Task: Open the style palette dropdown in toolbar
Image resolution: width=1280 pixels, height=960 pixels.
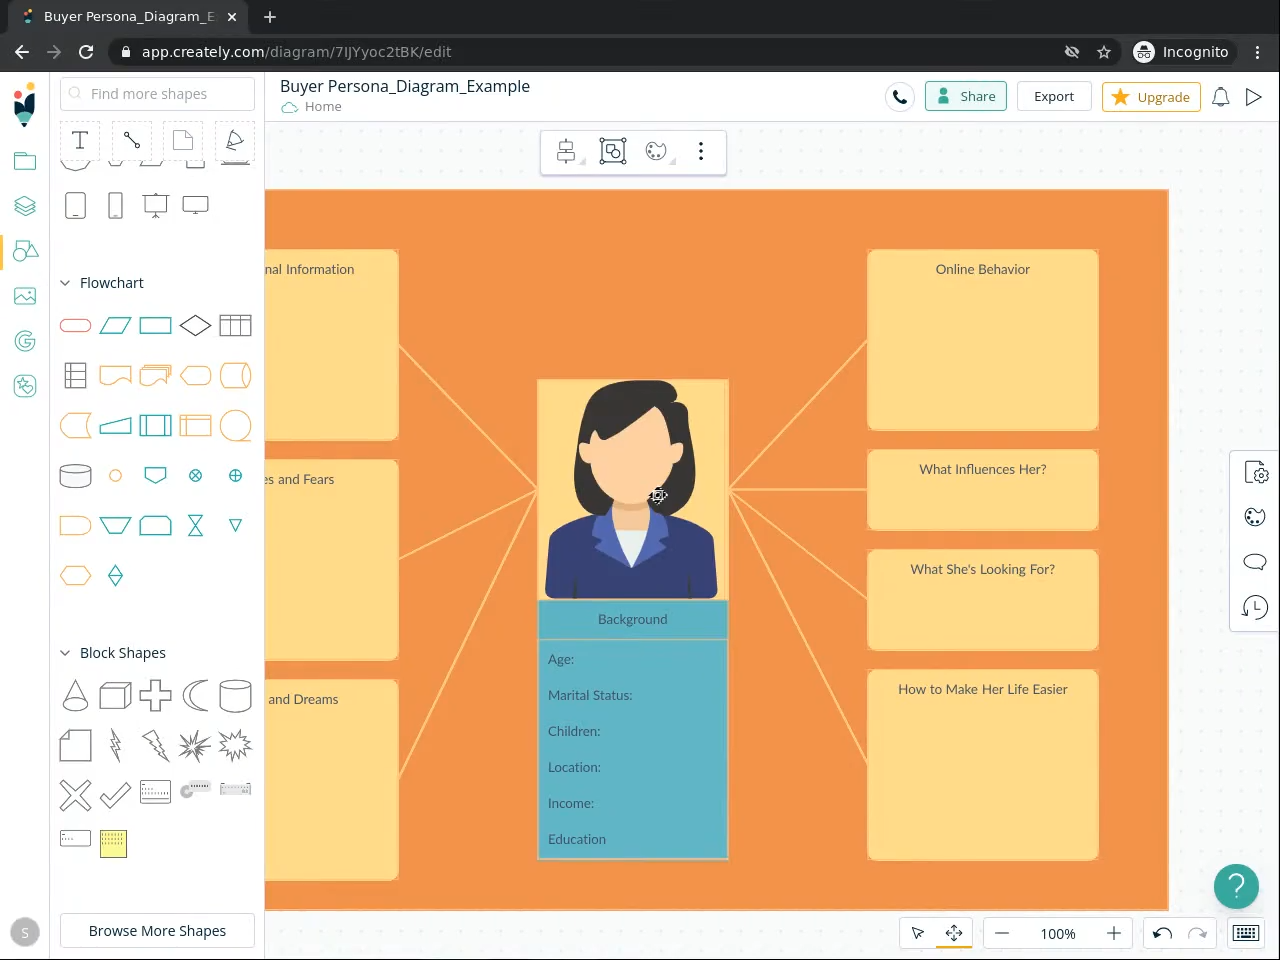Action: point(657,151)
